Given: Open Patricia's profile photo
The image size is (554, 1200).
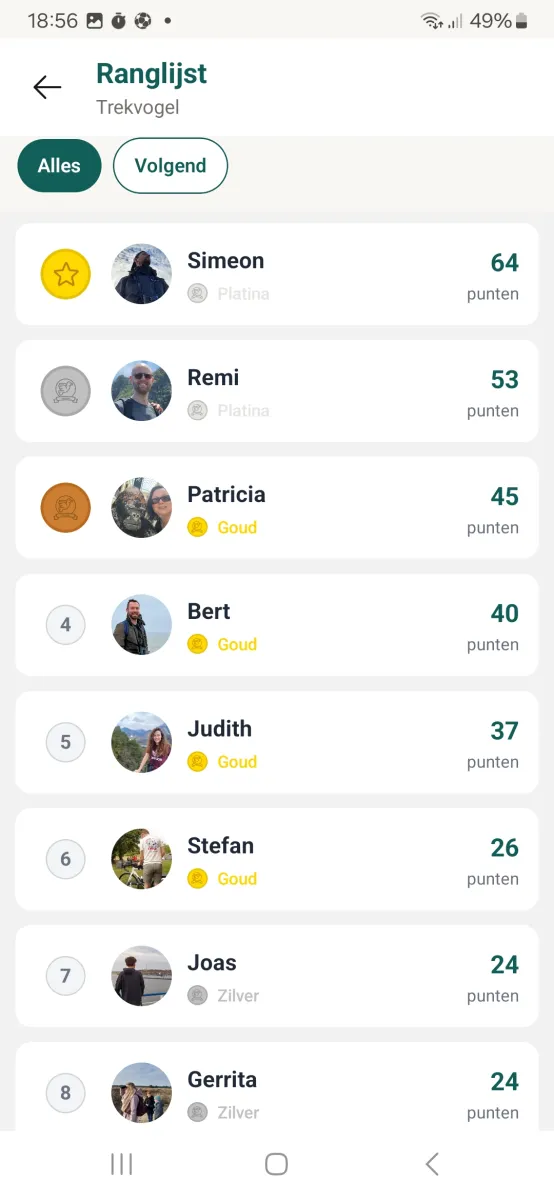Looking at the screenshot, I should (x=141, y=508).
